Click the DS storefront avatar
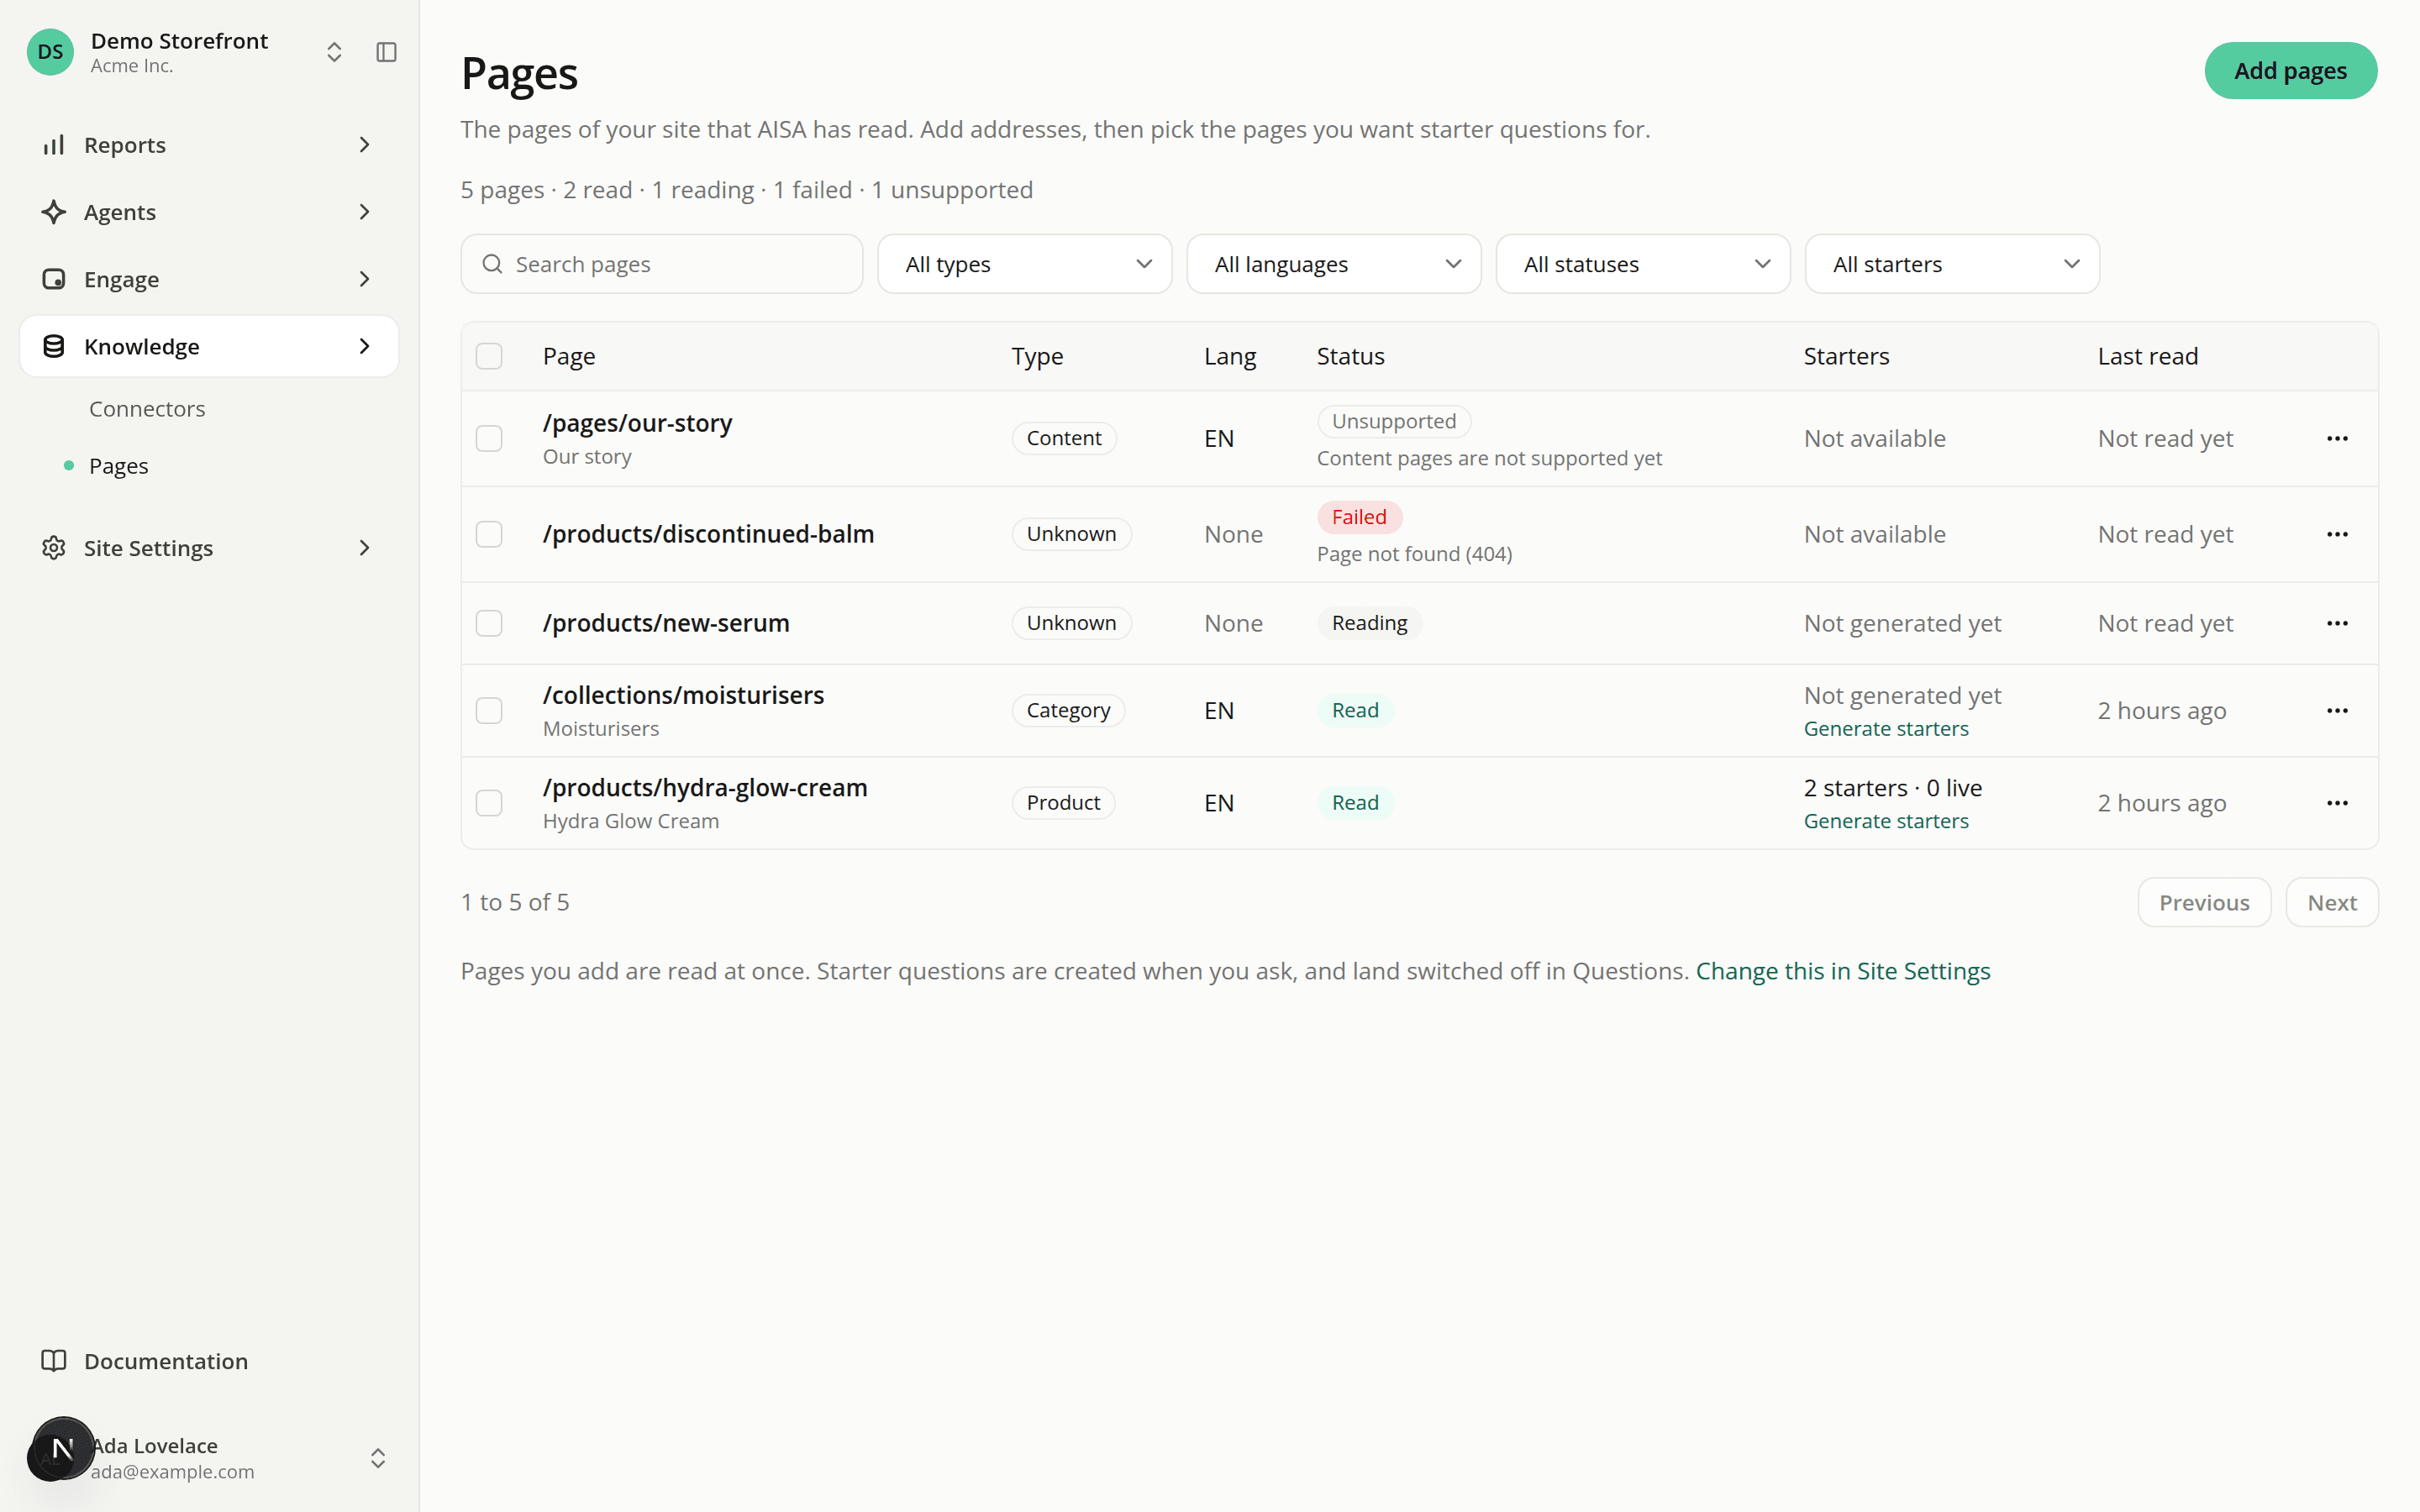The image size is (2420, 1512). tap(50, 52)
